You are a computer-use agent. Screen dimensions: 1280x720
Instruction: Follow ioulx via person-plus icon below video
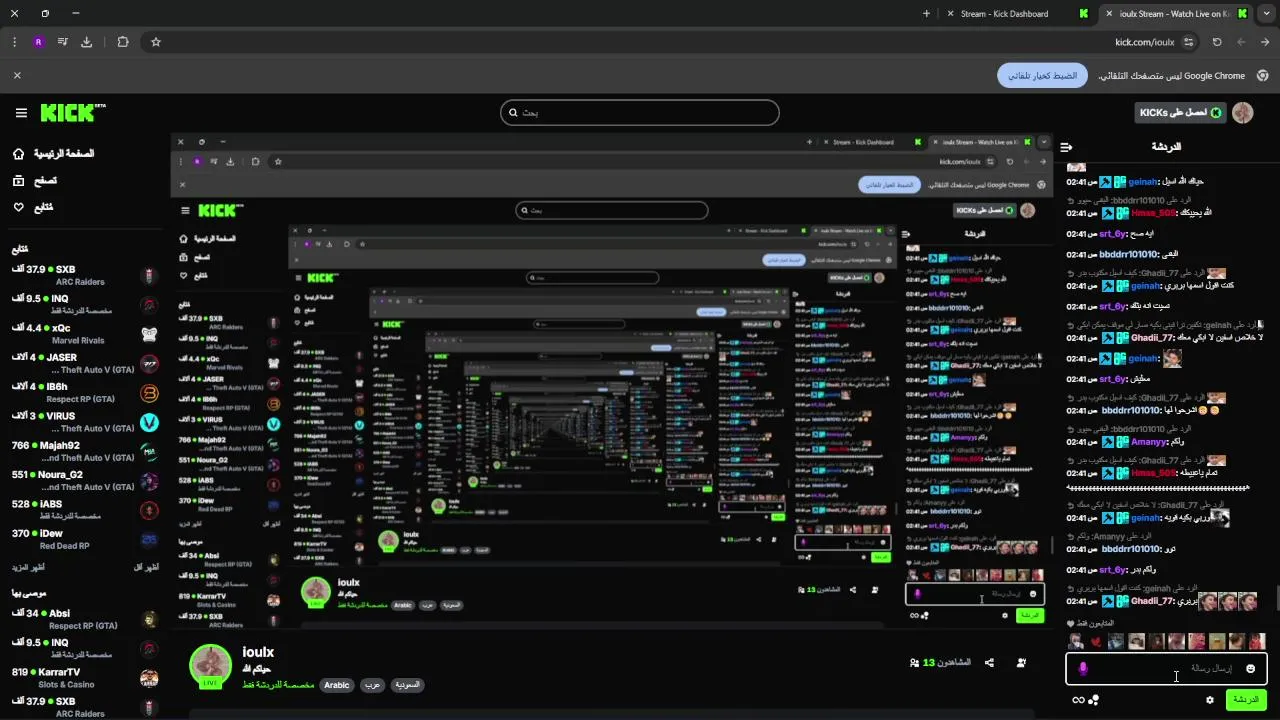tap(1021, 662)
